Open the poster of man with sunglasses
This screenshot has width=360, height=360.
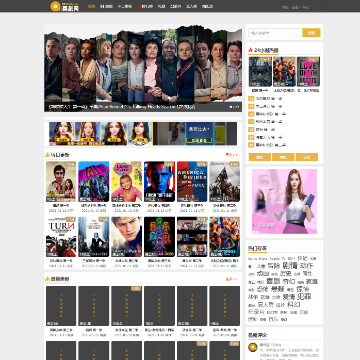click(x=61, y=182)
